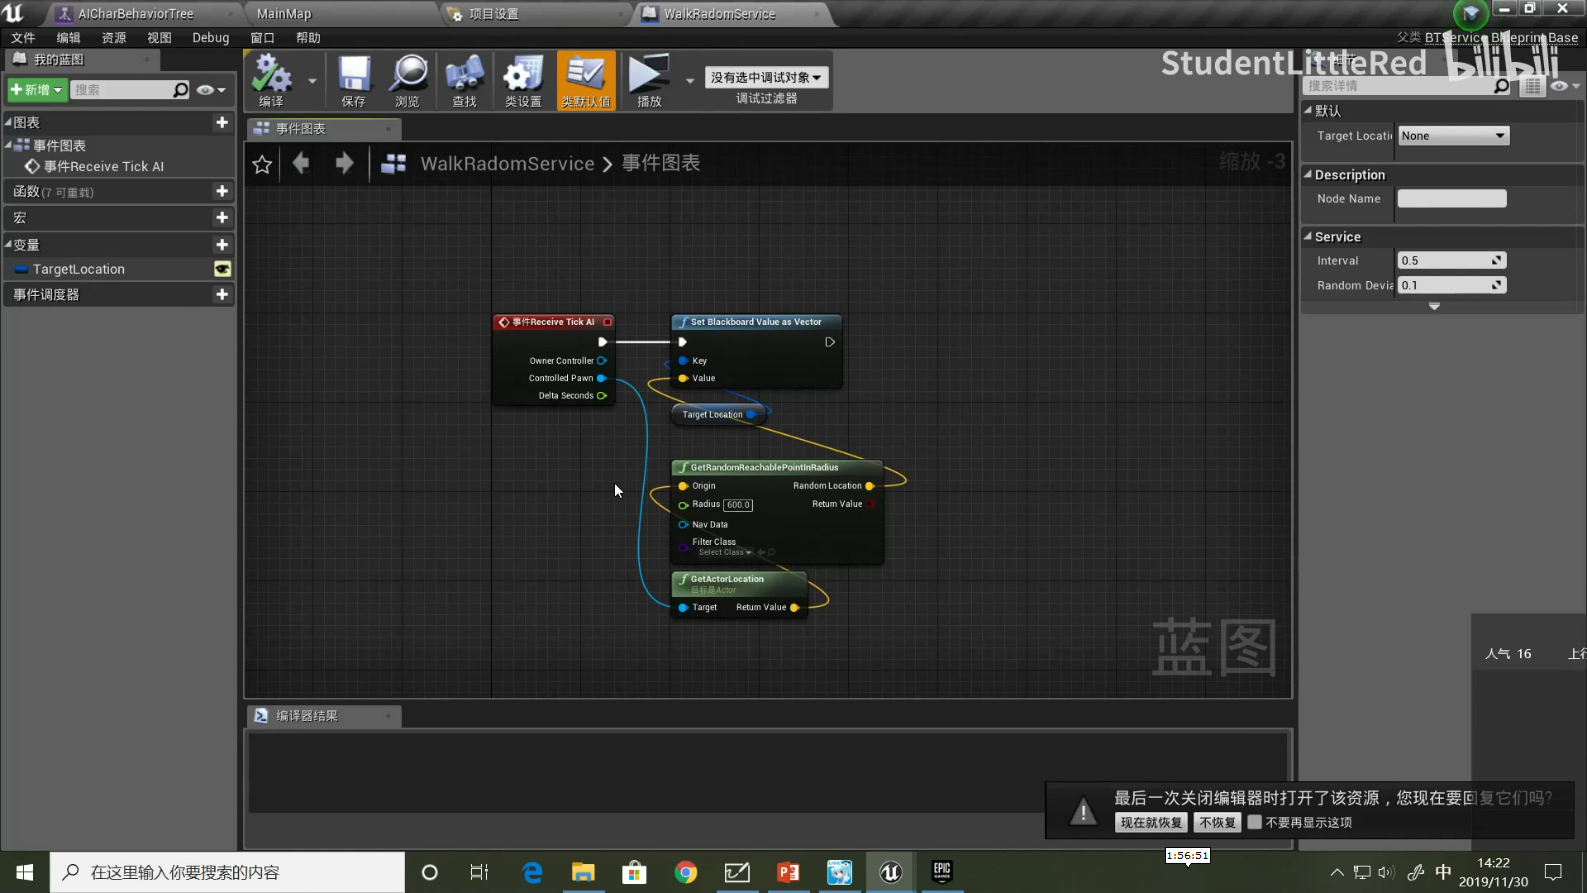Click the 新增 add new button
Image resolution: width=1587 pixels, height=893 pixels.
(x=36, y=90)
